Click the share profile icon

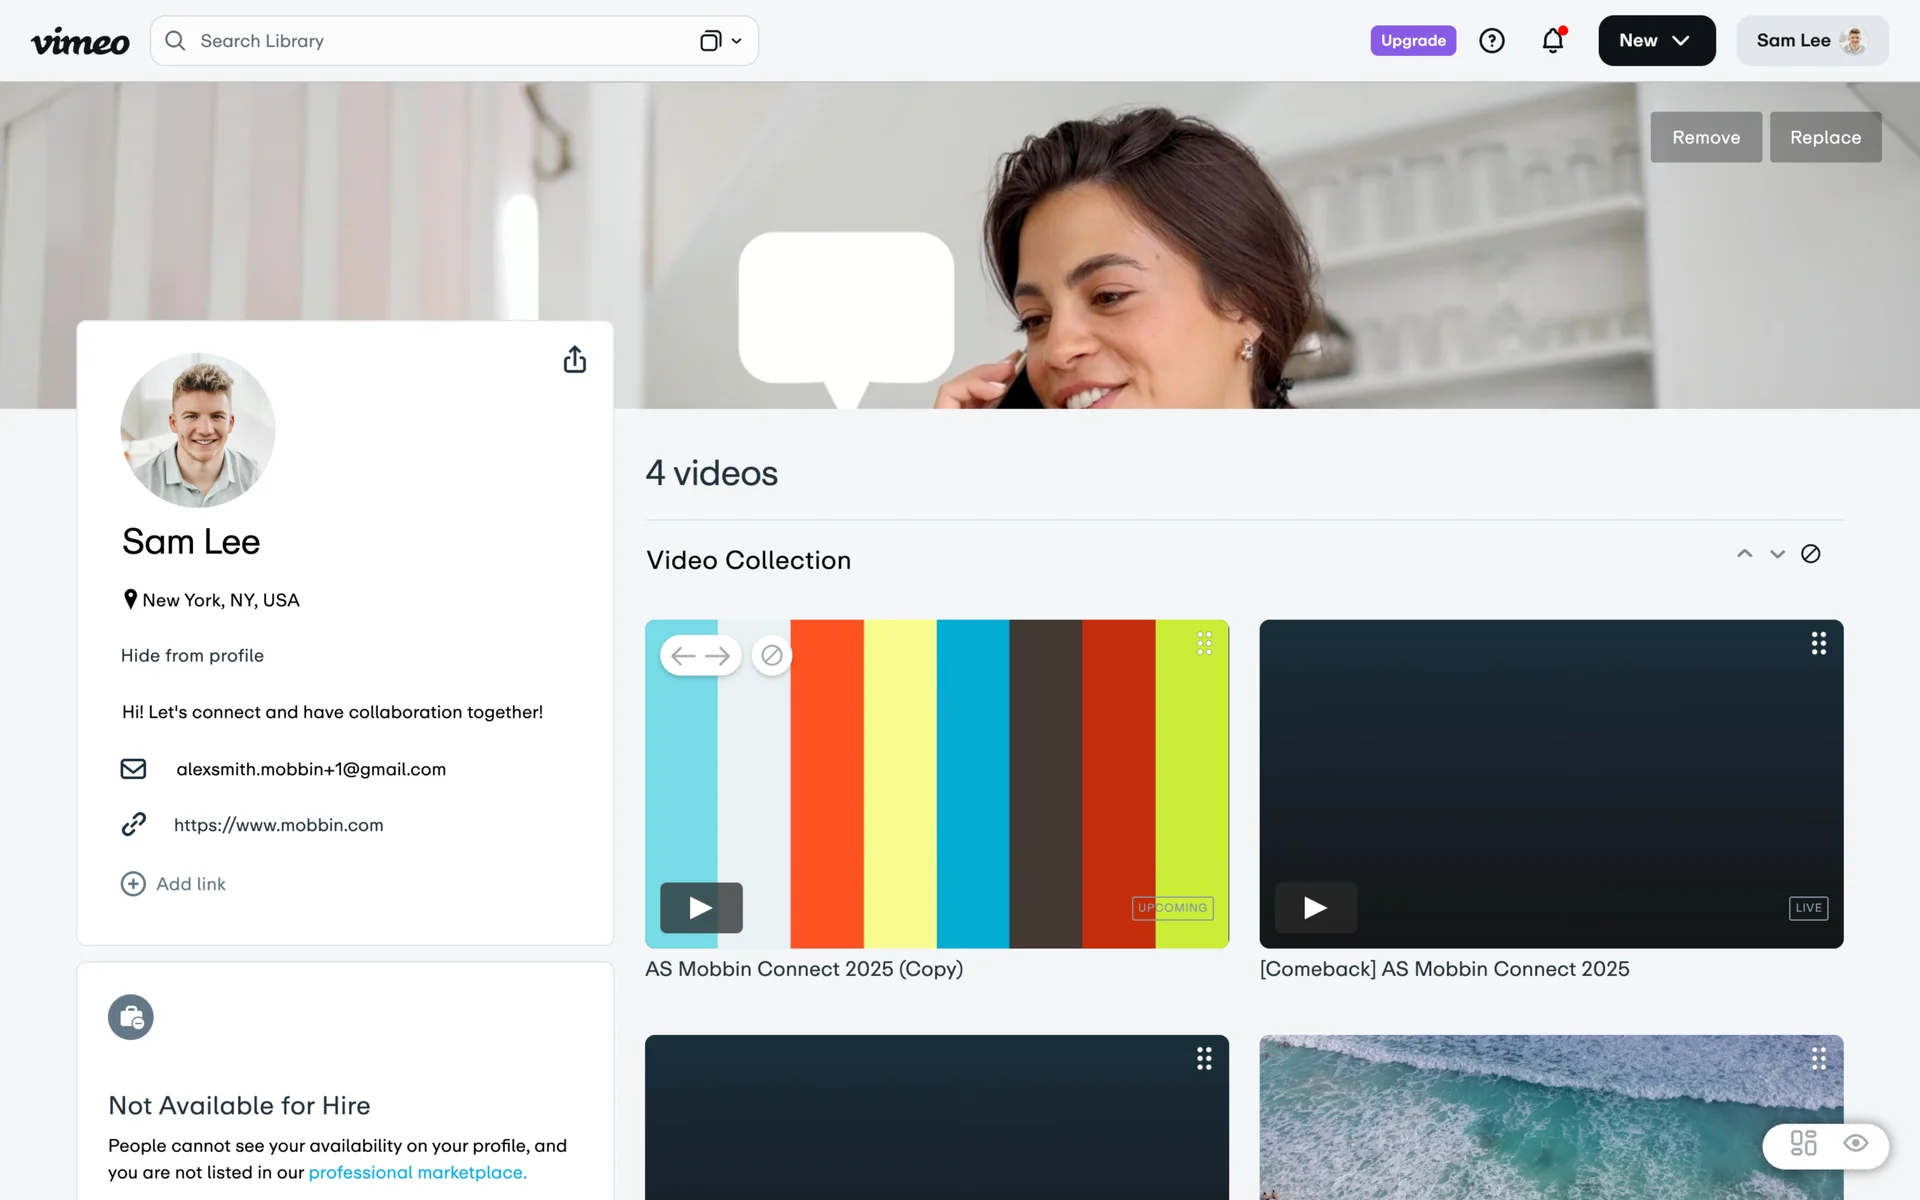coord(574,360)
